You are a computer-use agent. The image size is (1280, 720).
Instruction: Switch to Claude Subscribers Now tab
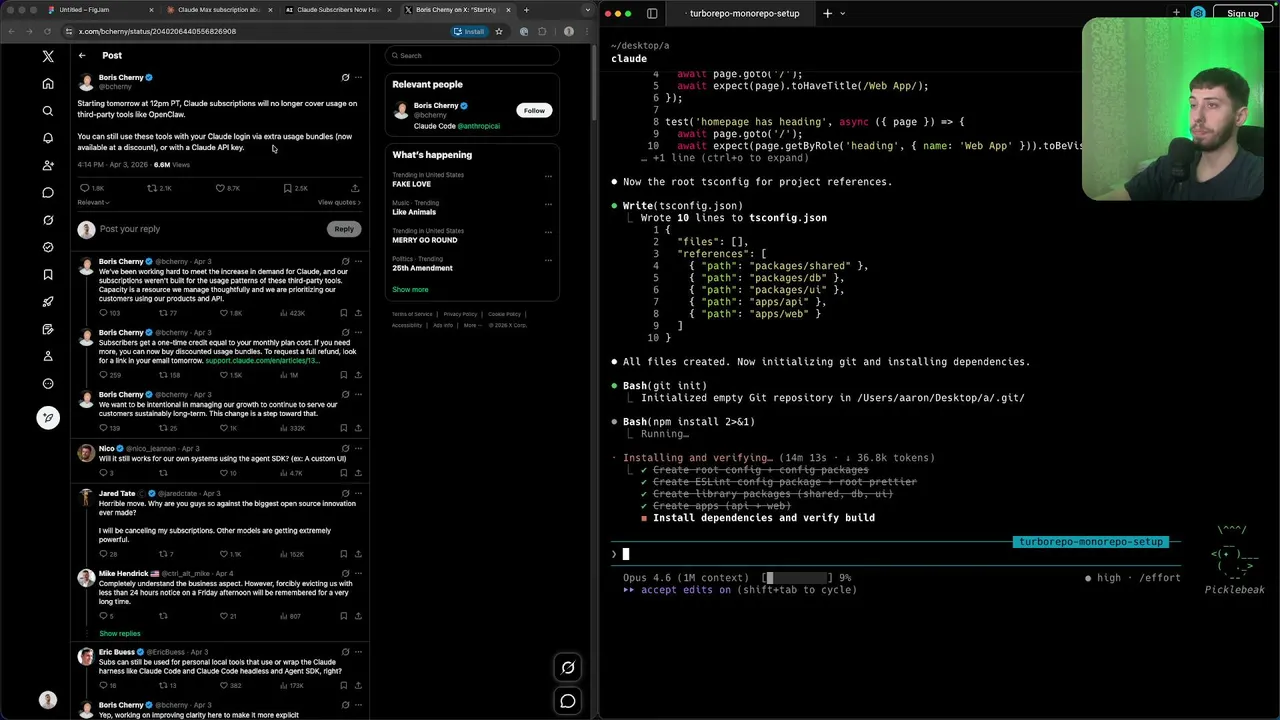tap(338, 10)
